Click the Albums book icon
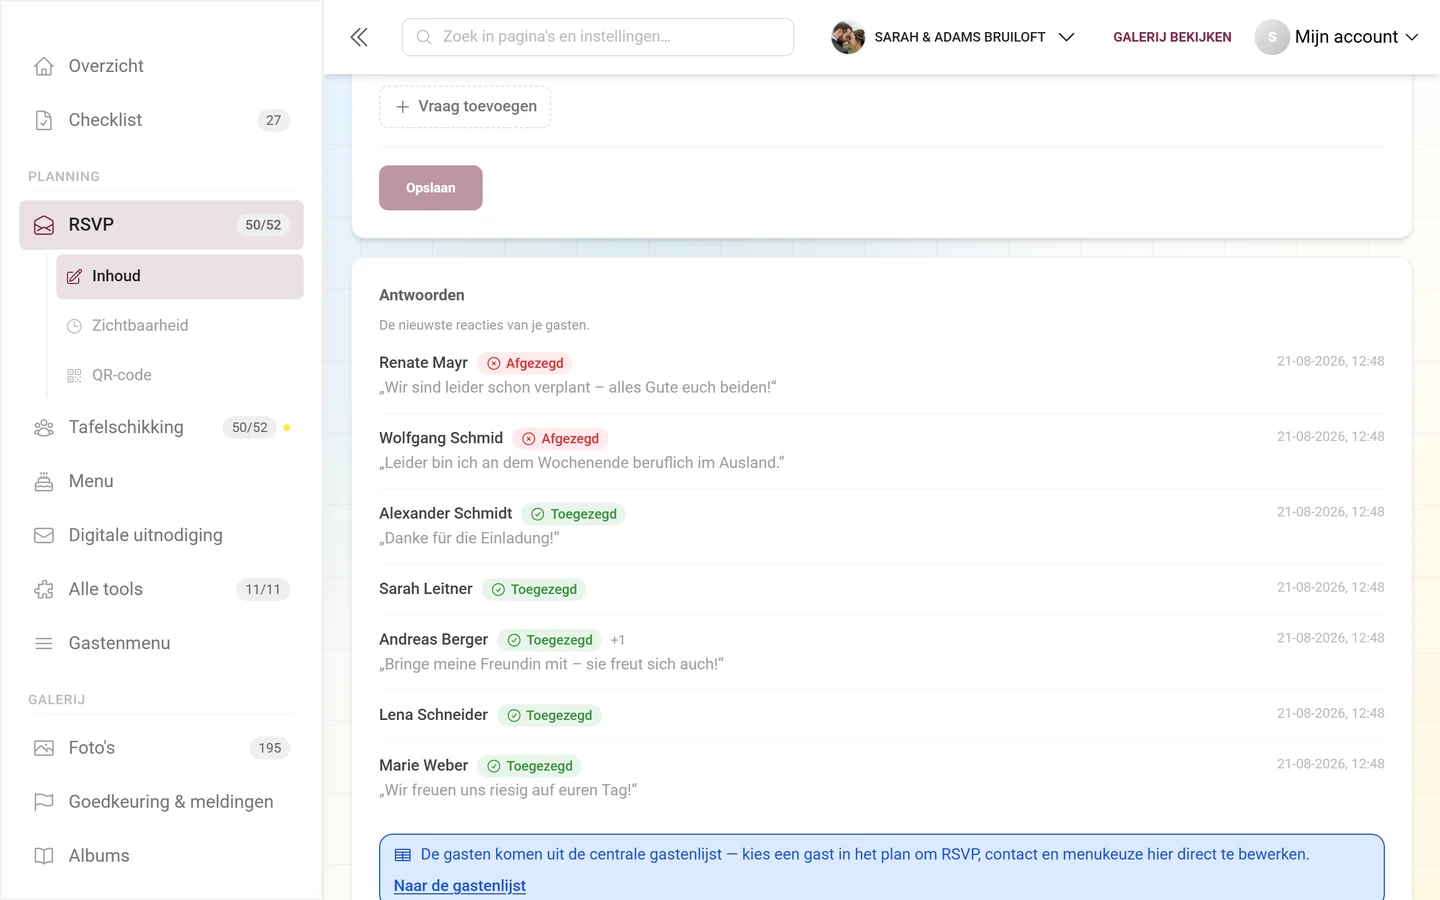Screen dimensions: 1440x900 point(44,856)
